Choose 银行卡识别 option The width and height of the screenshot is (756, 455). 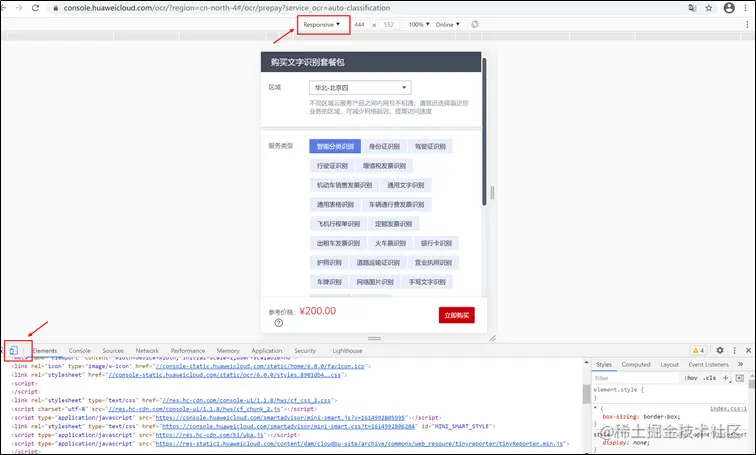436,243
